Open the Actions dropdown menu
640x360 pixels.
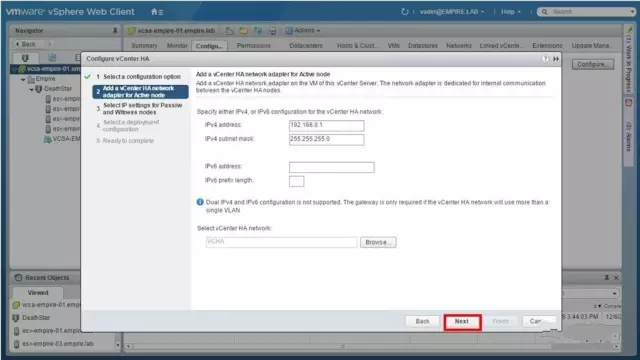pyautogui.click(x=302, y=31)
